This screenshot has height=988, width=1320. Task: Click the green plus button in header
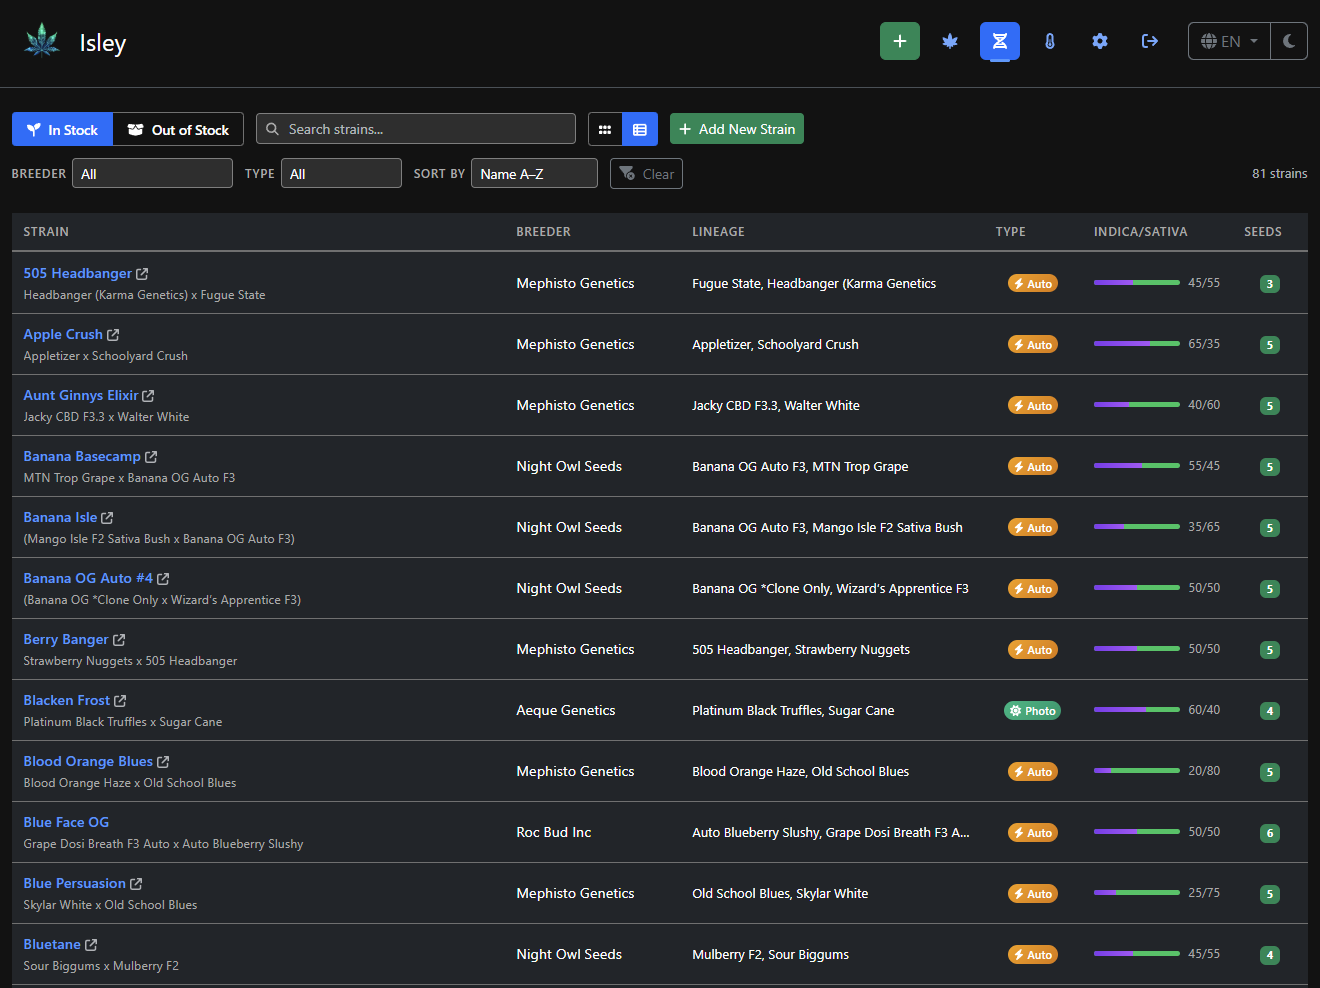899,41
